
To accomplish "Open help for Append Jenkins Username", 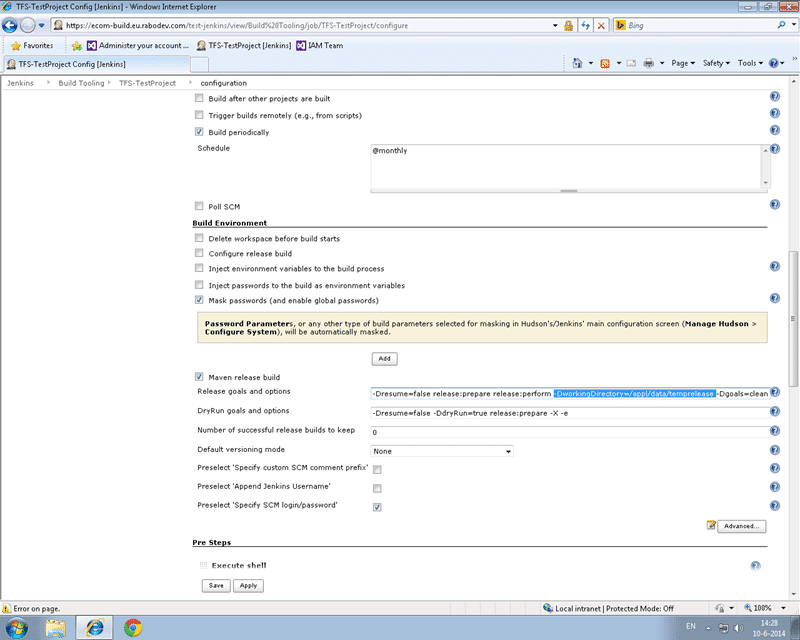I will pyautogui.click(x=774, y=487).
